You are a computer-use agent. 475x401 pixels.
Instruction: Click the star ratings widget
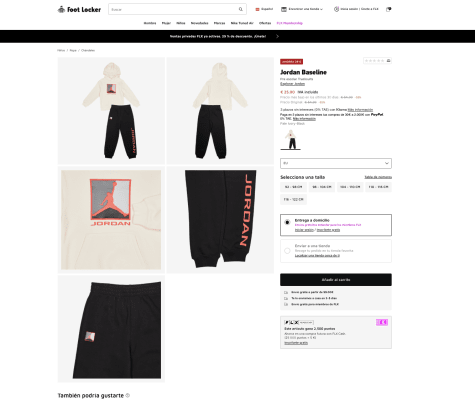coord(377,61)
